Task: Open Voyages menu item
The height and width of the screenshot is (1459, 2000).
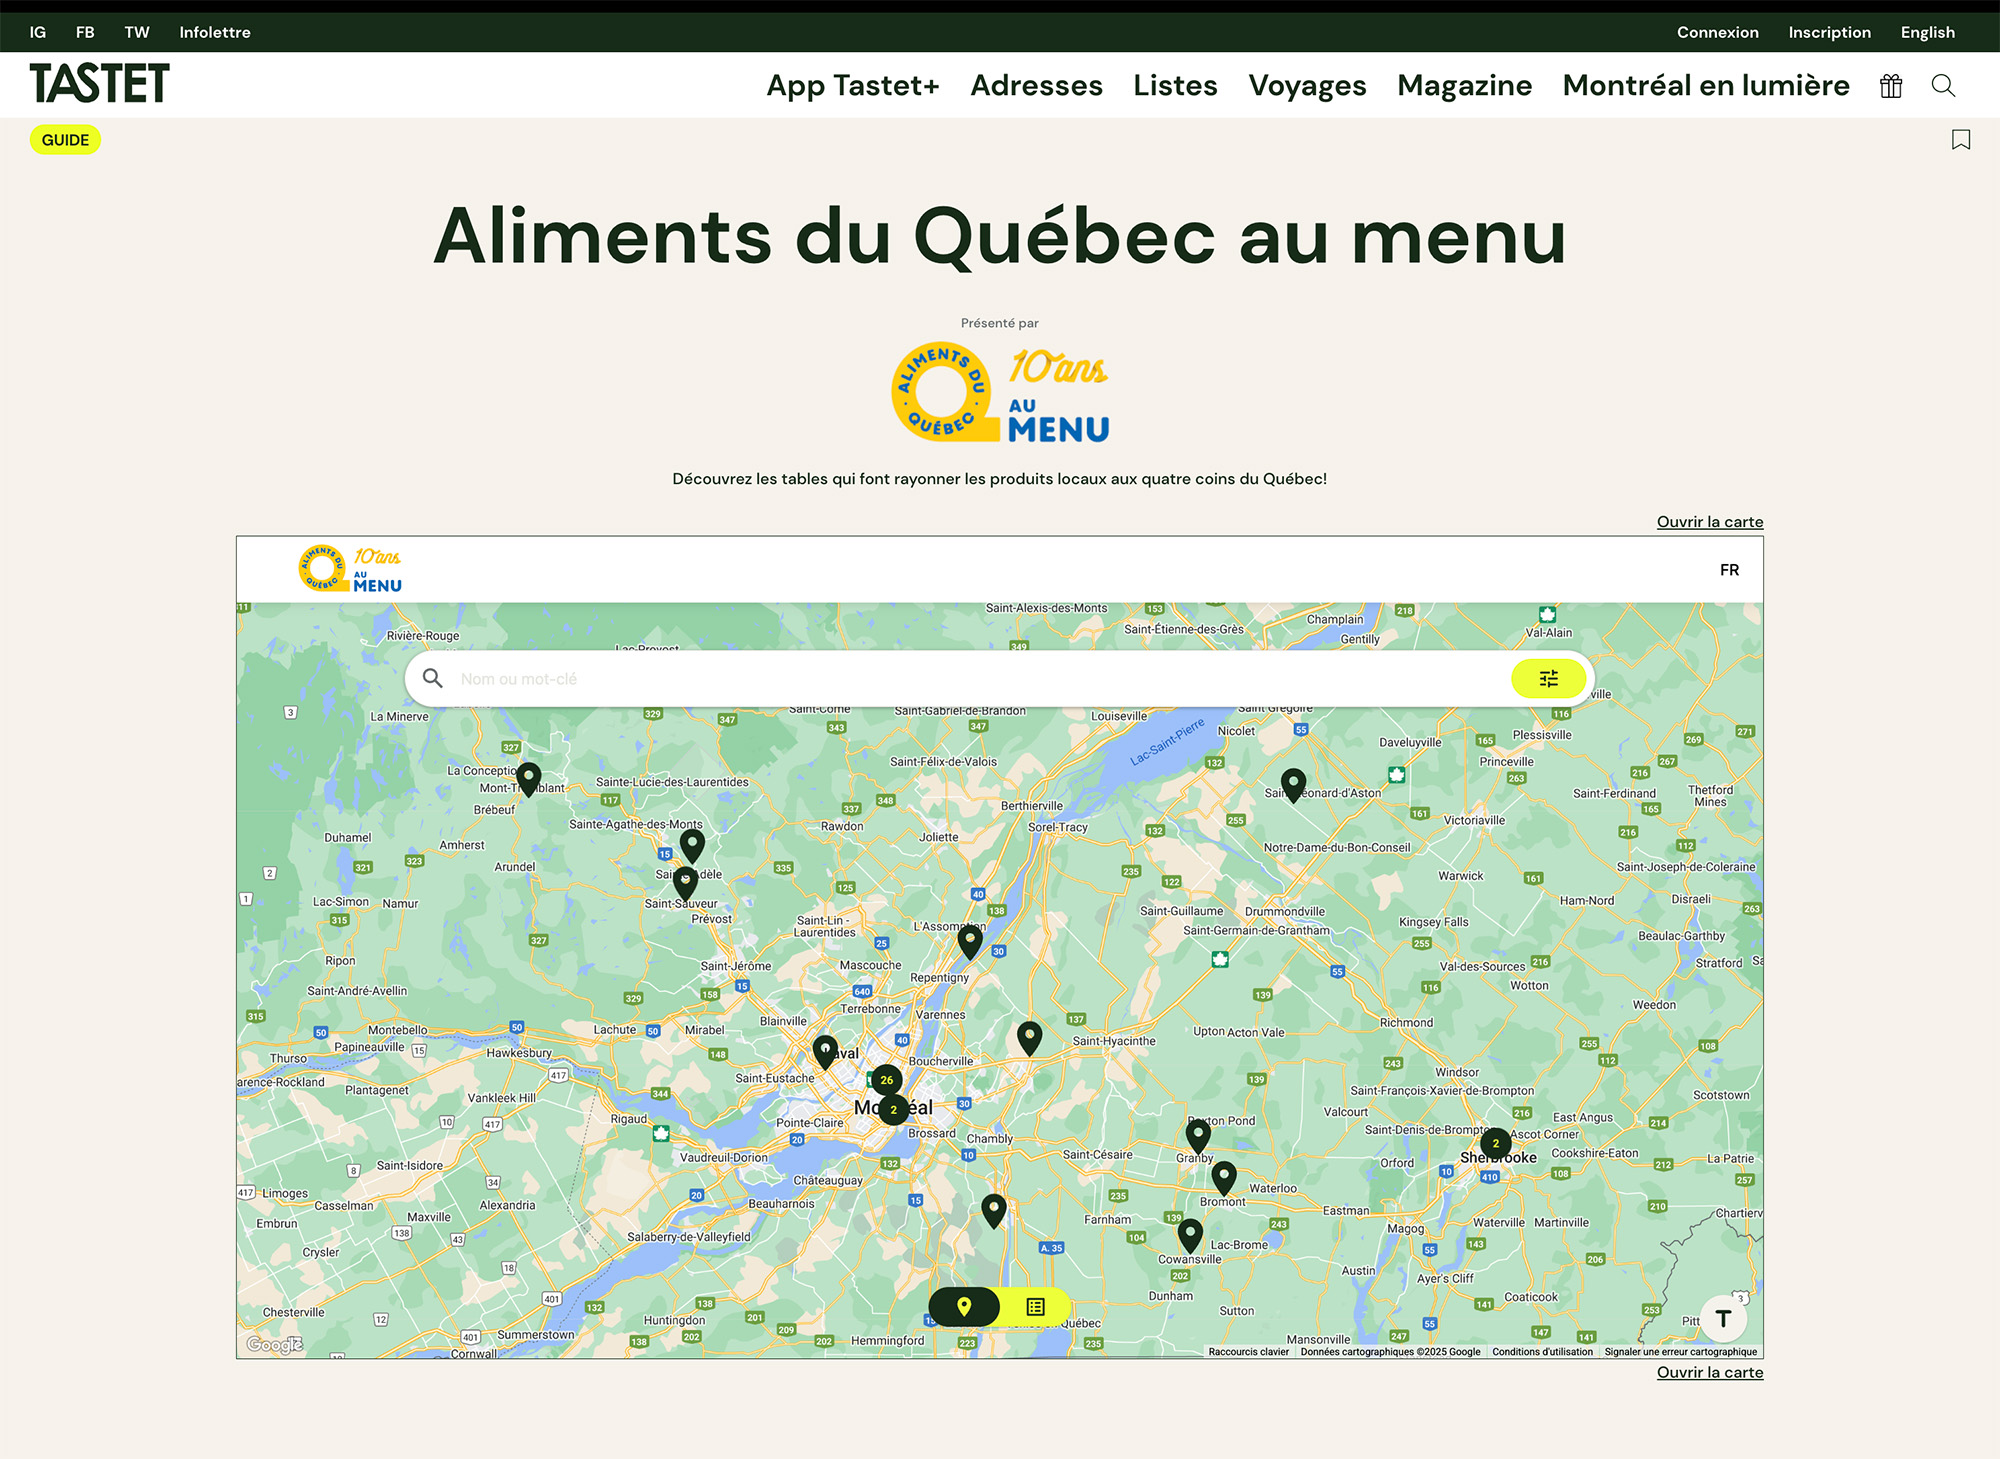Action: click(1307, 86)
